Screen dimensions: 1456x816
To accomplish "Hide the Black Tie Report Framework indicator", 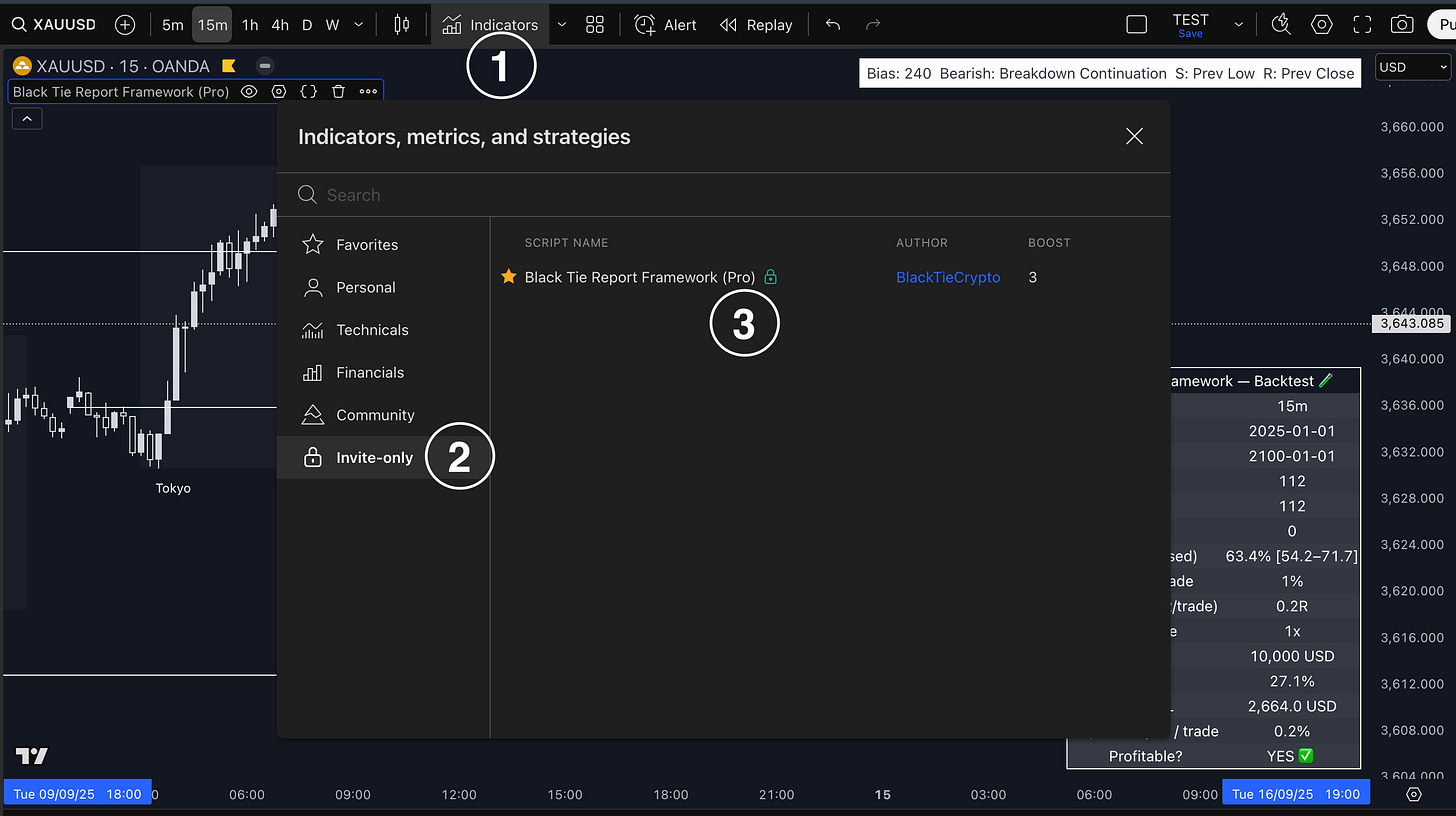I will [249, 92].
